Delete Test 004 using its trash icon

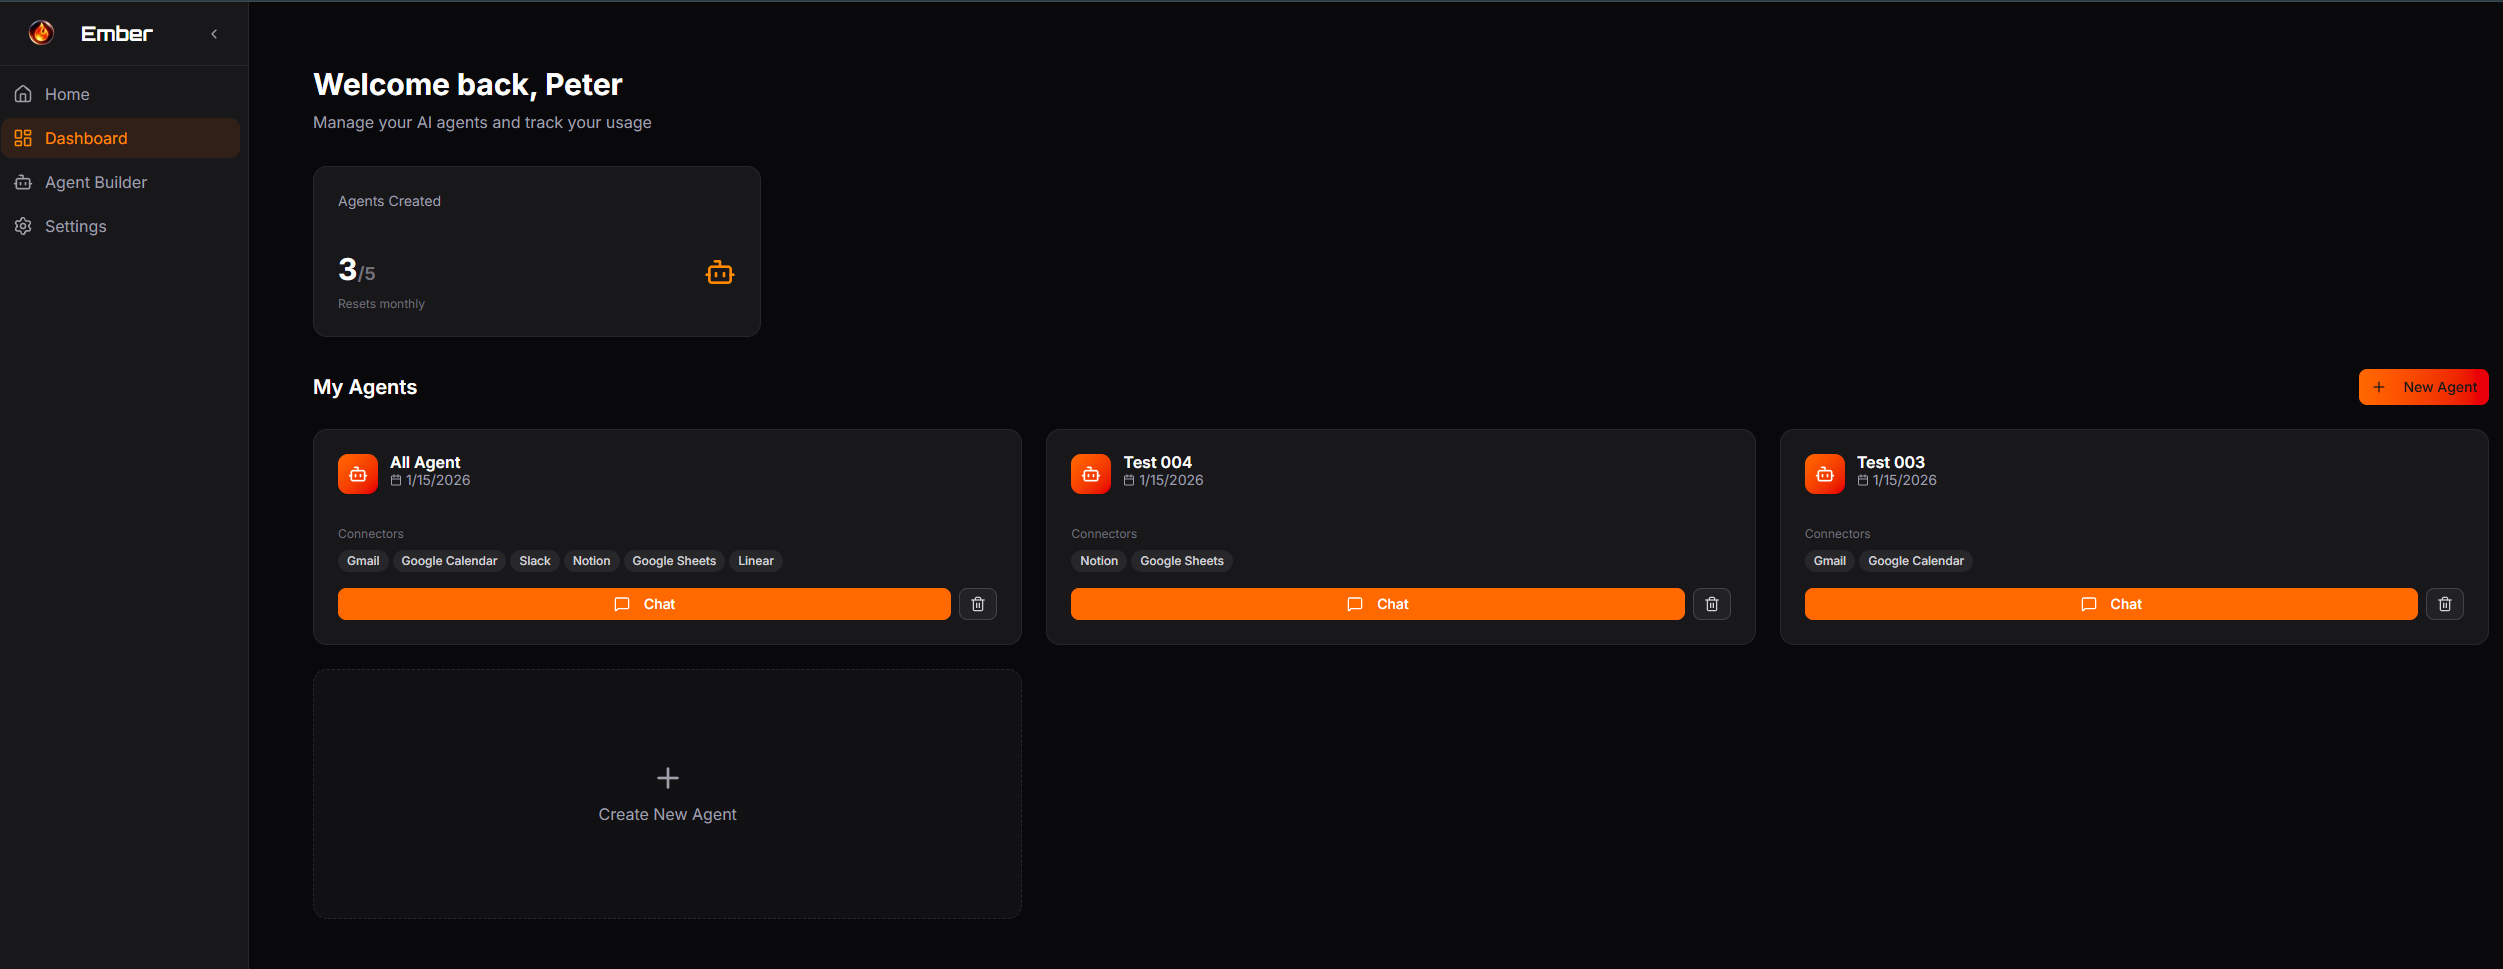click(1712, 604)
